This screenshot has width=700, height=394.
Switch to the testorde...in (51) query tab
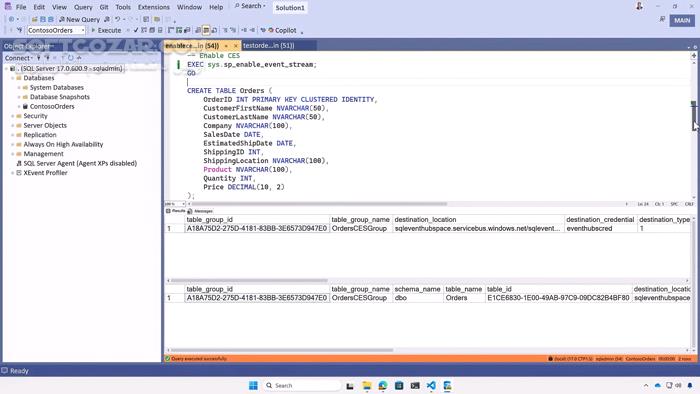(268, 46)
